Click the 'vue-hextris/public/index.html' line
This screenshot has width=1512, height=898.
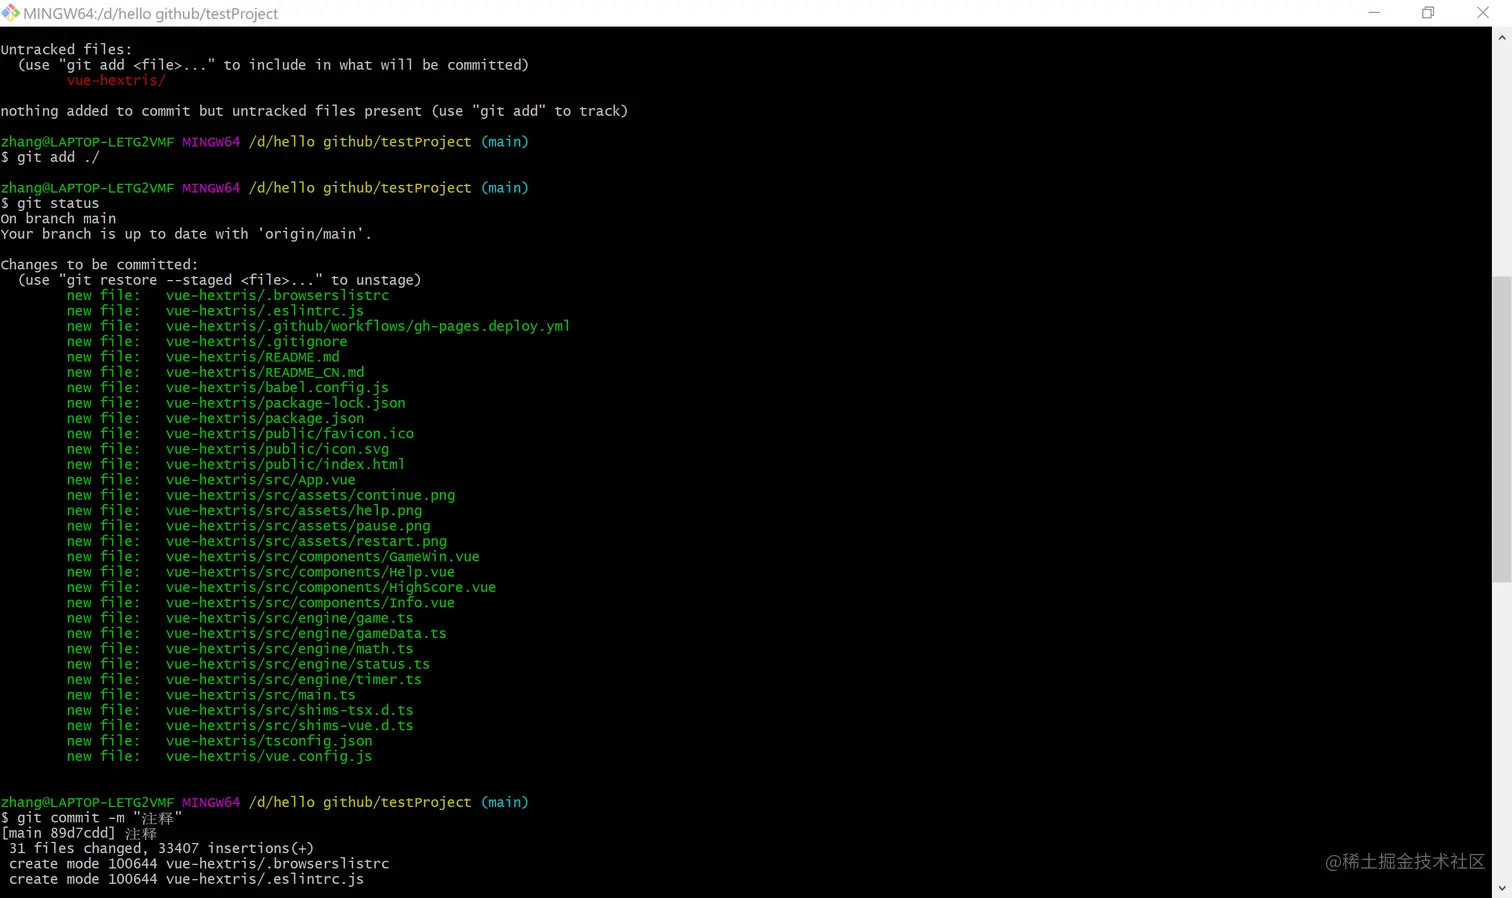tap(236, 464)
